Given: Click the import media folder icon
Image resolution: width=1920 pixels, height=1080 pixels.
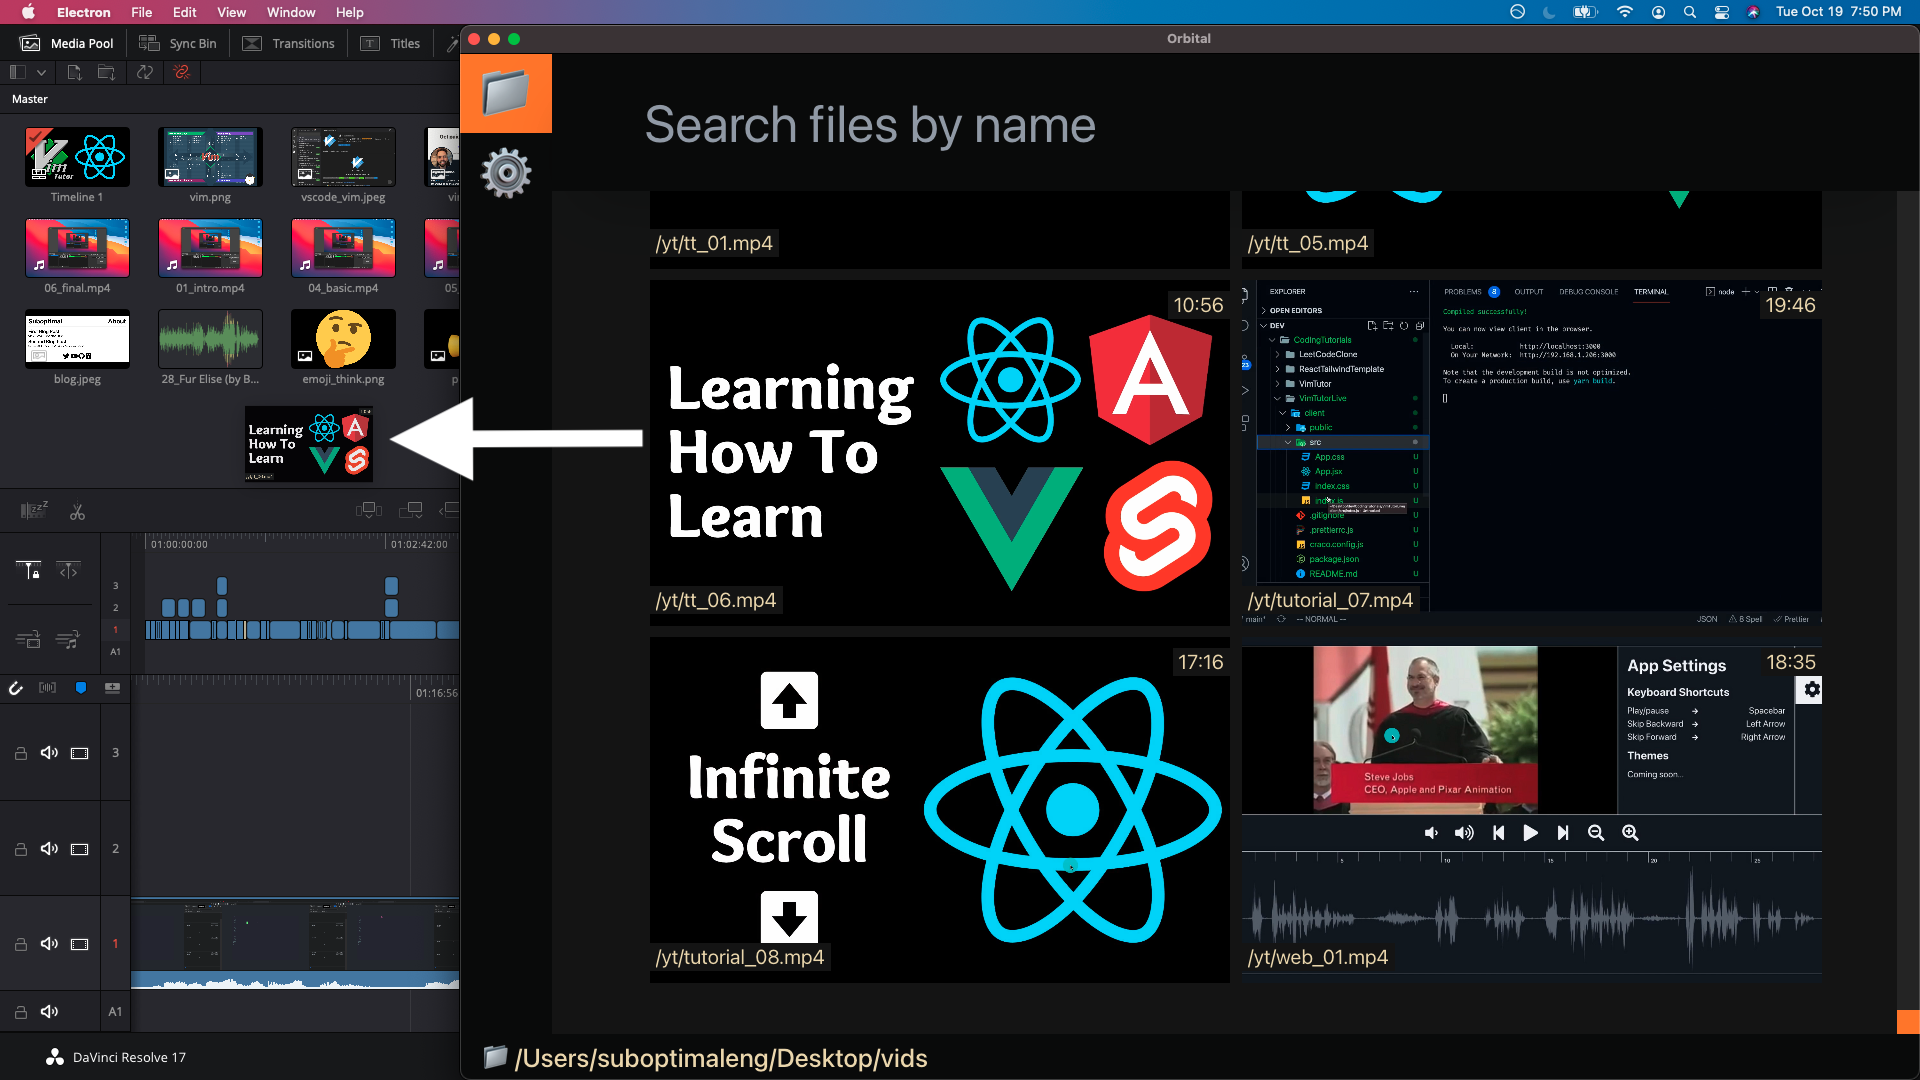Looking at the screenshot, I should [106, 72].
